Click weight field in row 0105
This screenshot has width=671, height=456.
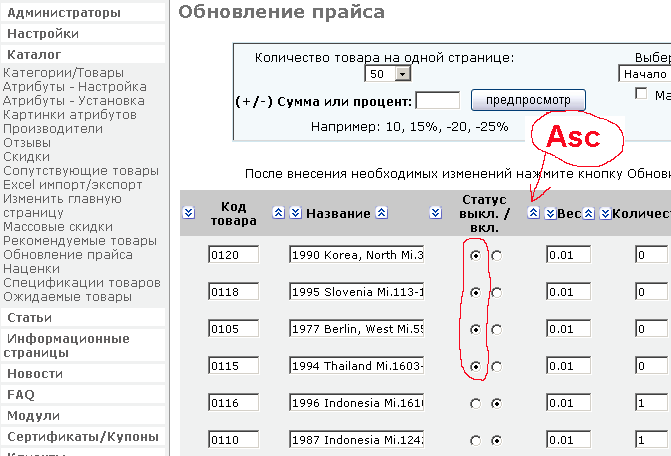coord(568,329)
